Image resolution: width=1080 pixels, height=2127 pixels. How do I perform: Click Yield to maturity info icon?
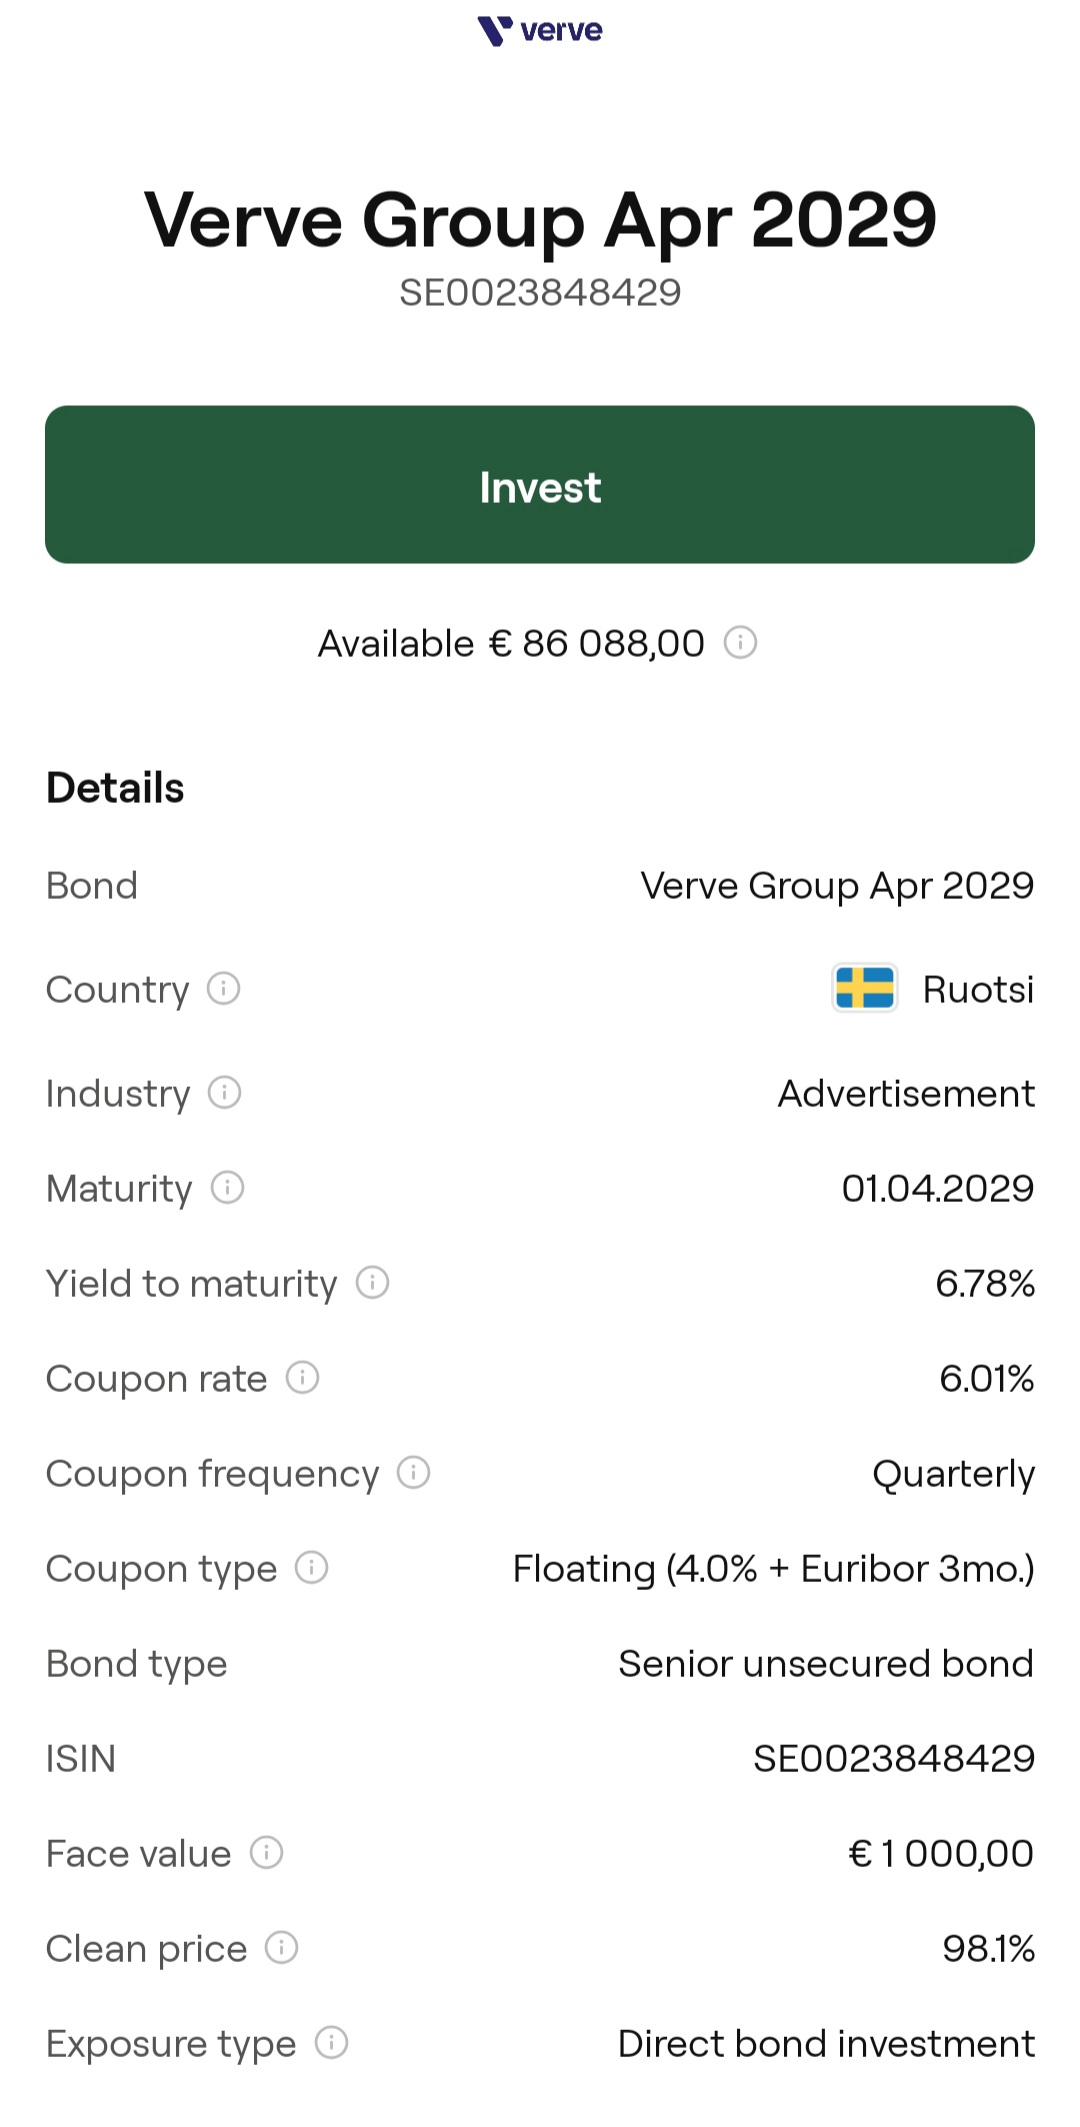coord(372,1282)
